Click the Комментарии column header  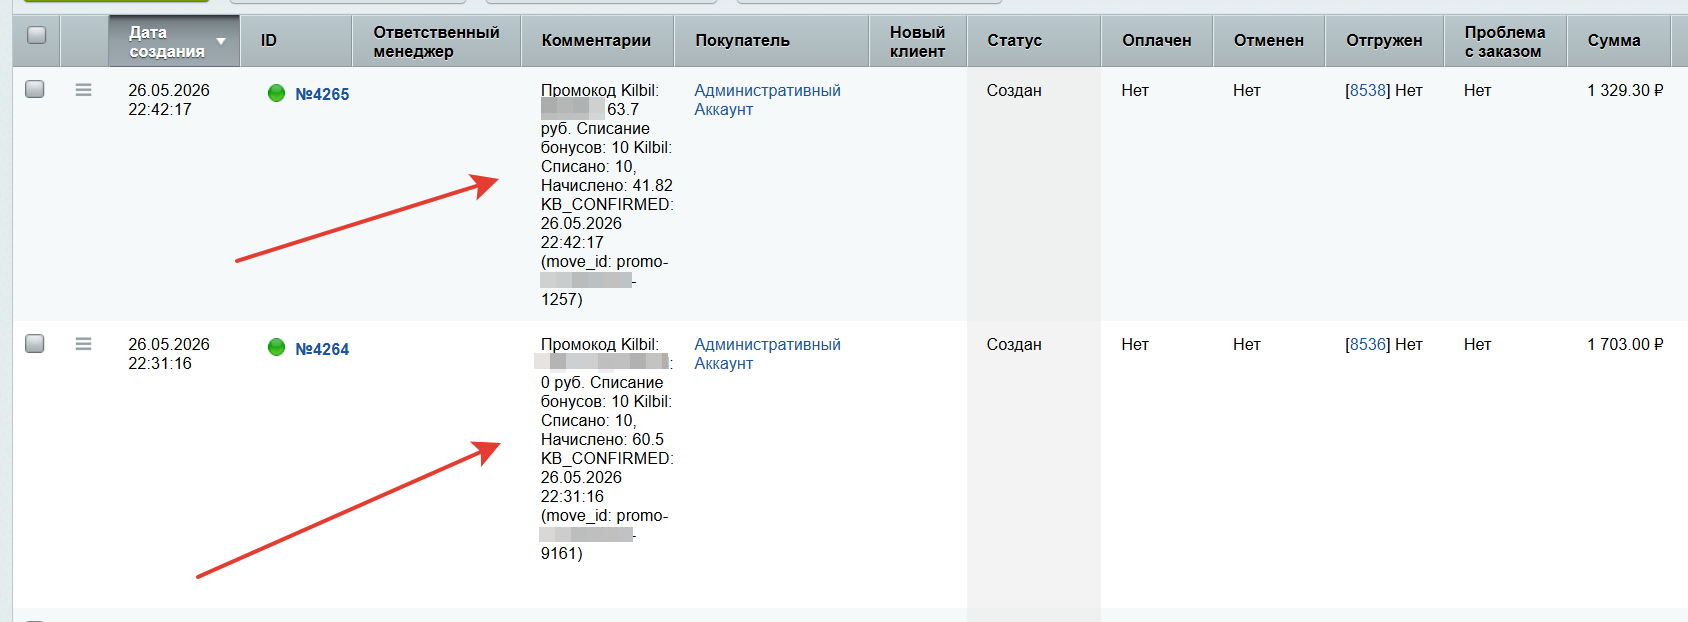pyautogui.click(x=596, y=41)
